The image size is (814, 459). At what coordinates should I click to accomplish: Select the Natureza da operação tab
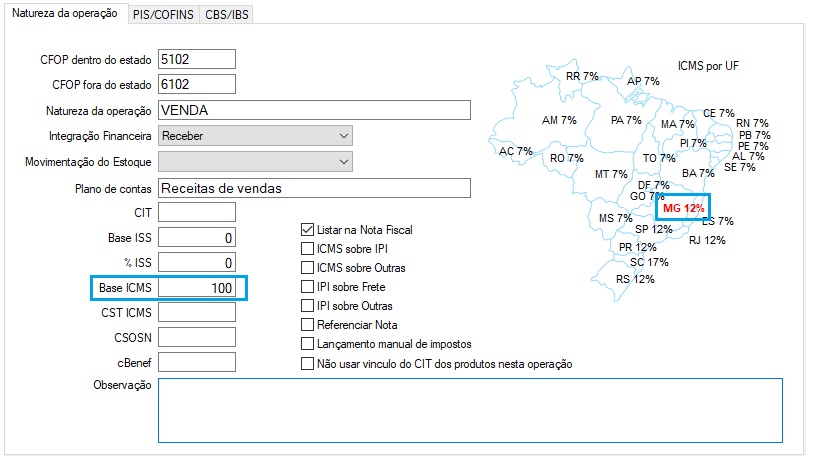click(66, 14)
